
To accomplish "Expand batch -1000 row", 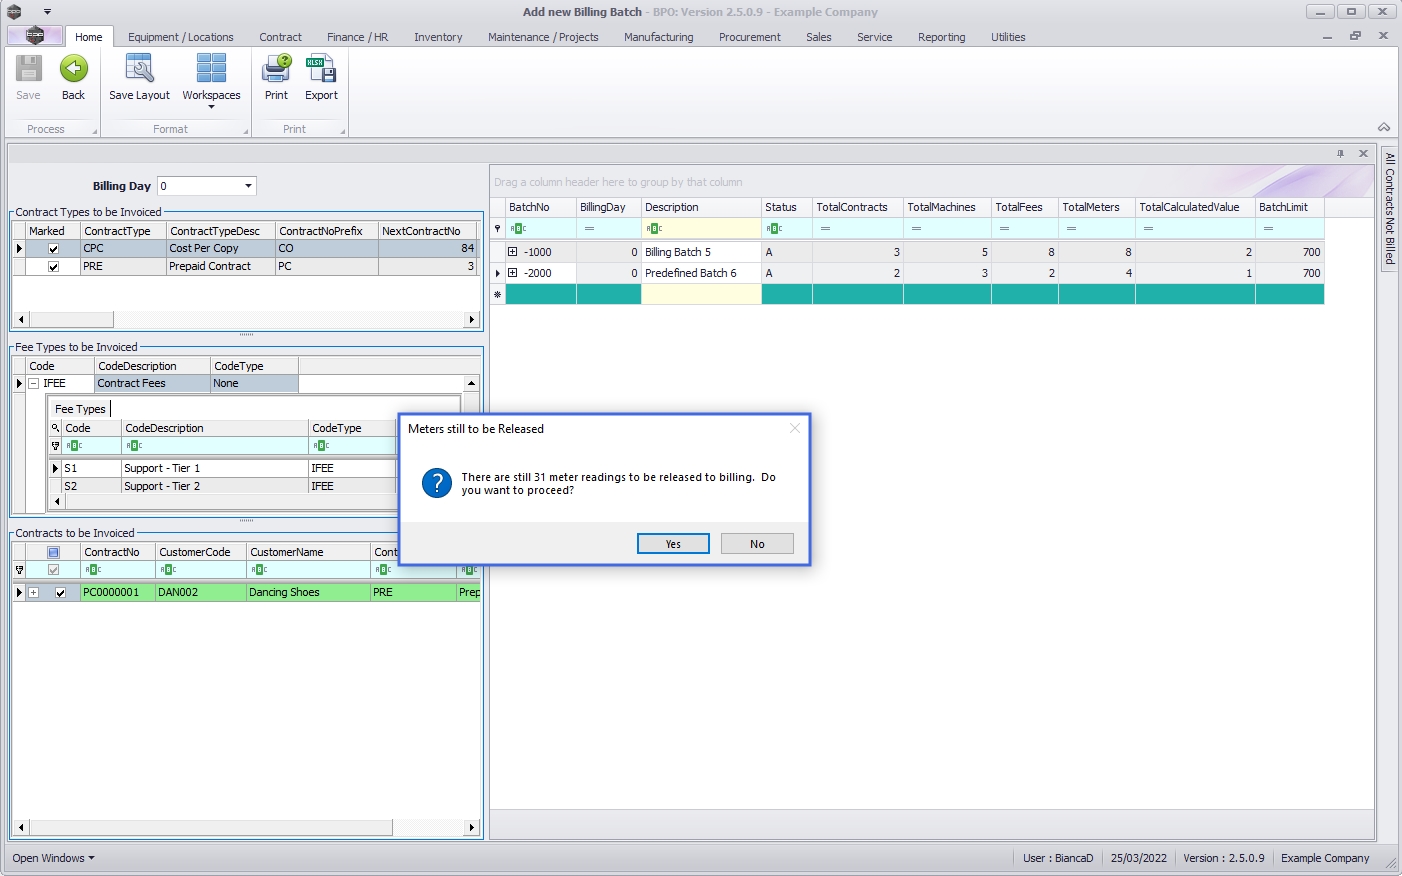I will [x=512, y=252].
